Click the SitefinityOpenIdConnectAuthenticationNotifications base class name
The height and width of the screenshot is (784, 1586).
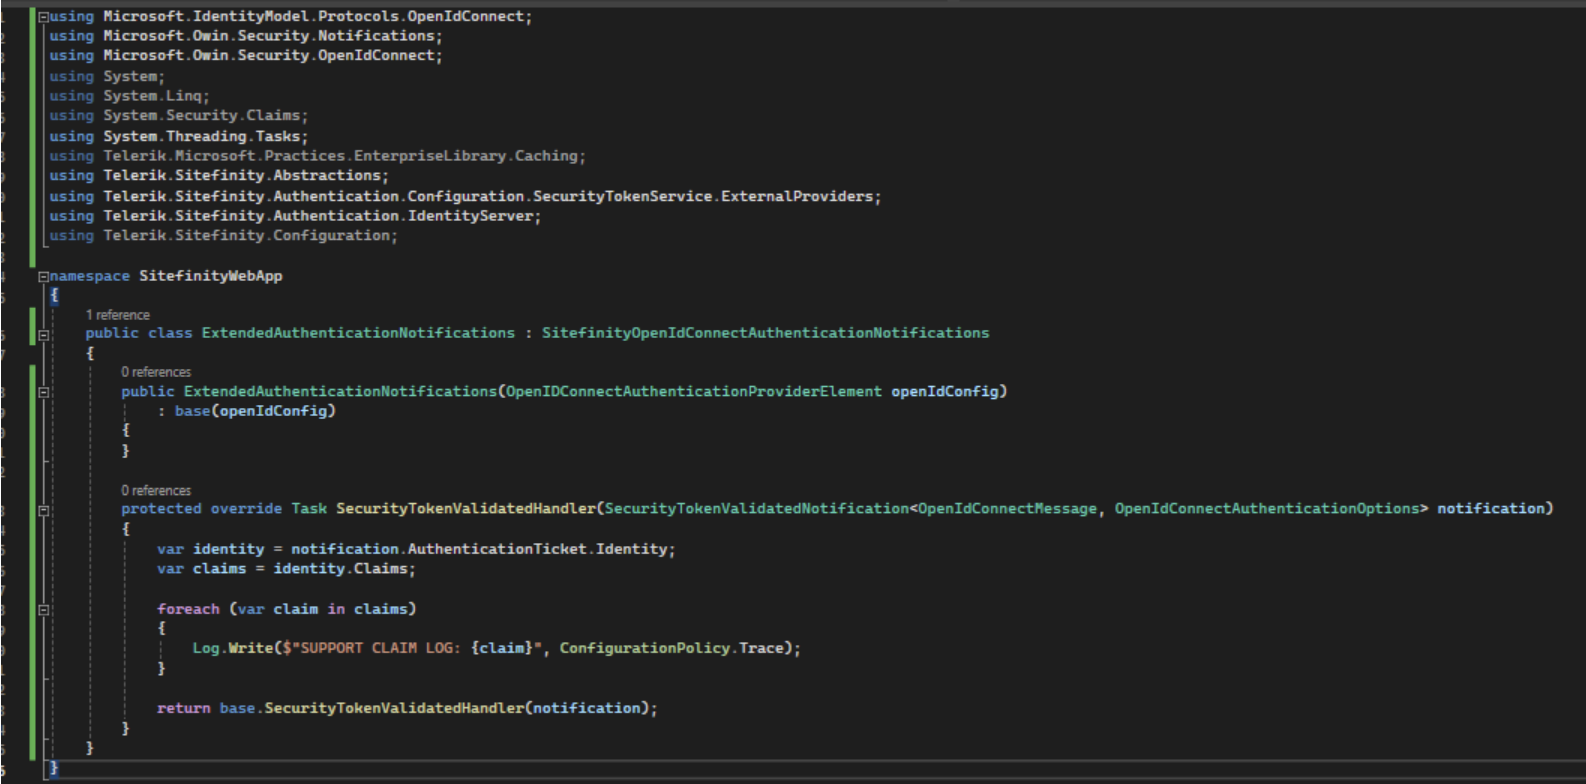765,333
